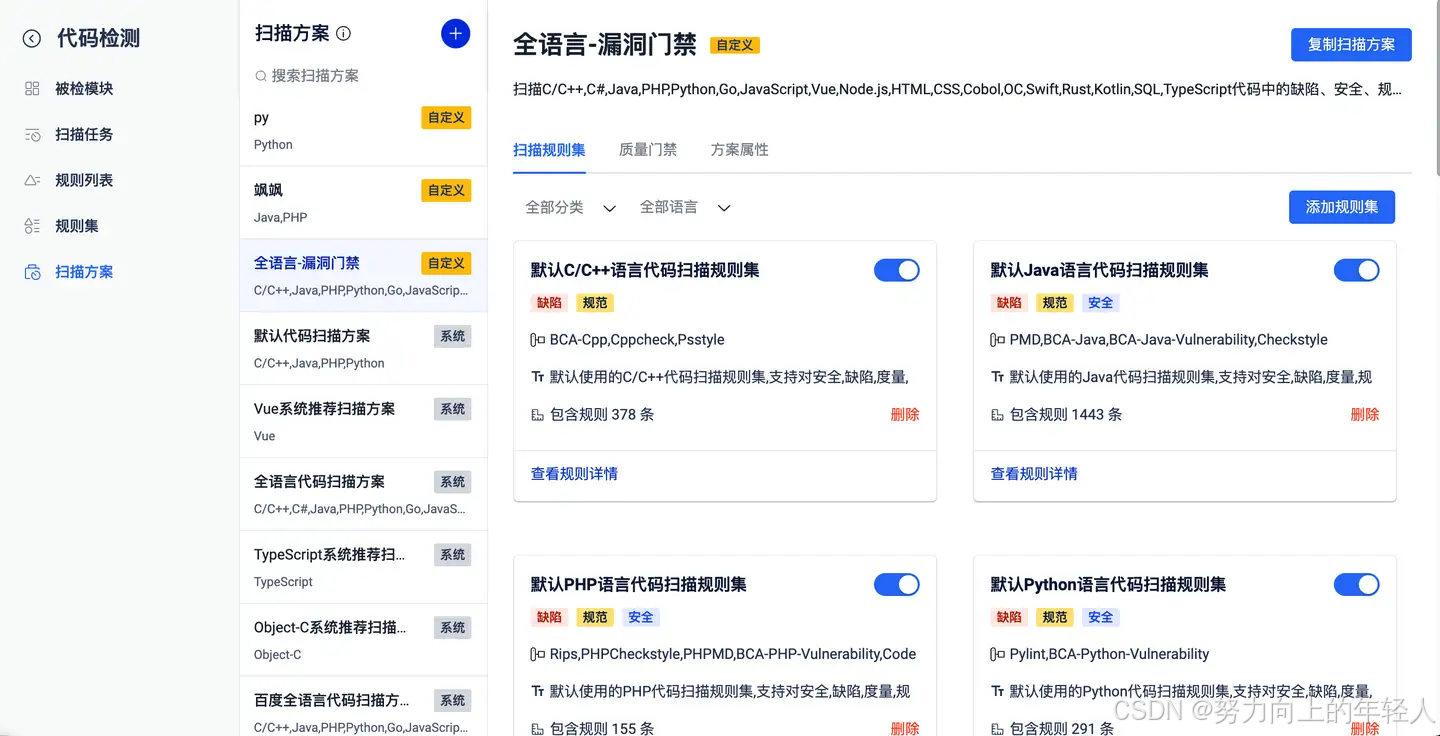Click the magnifier icon in scan plan search
1440x736 pixels.
(261, 76)
